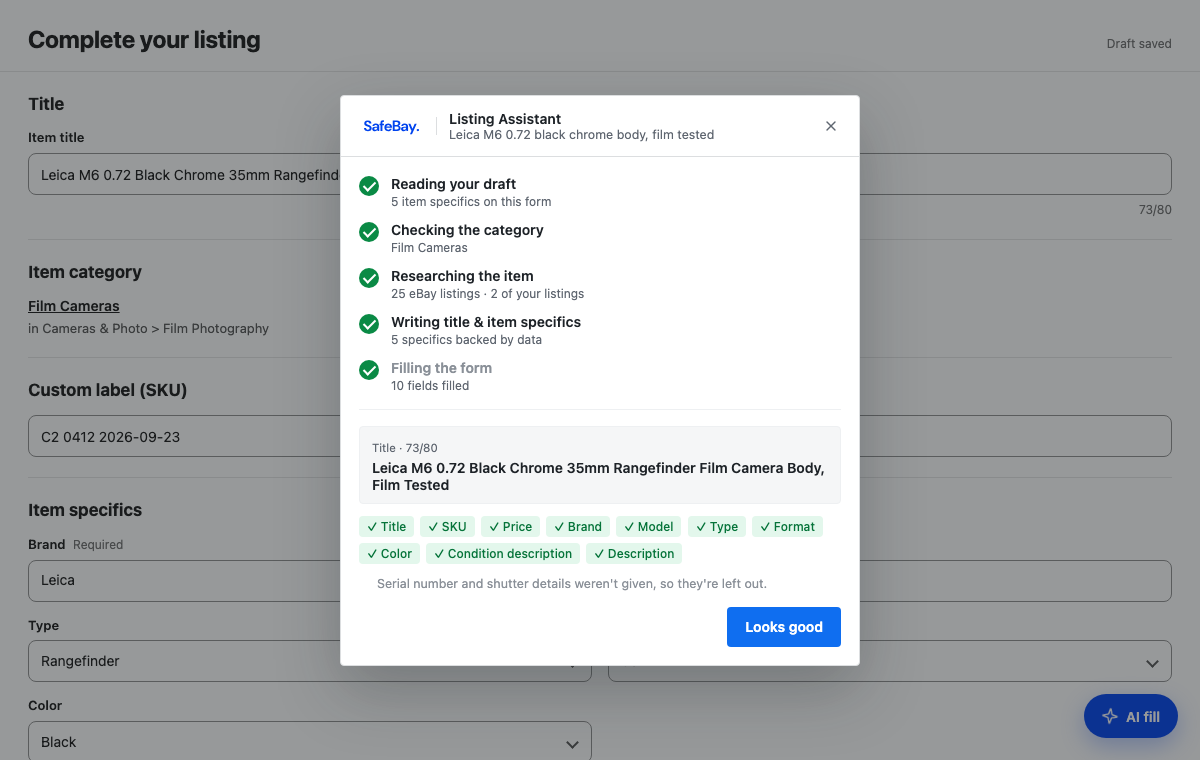Click the Format chip
This screenshot has width=1200, height=760.
pyautogui.click(x=787, y=527)
